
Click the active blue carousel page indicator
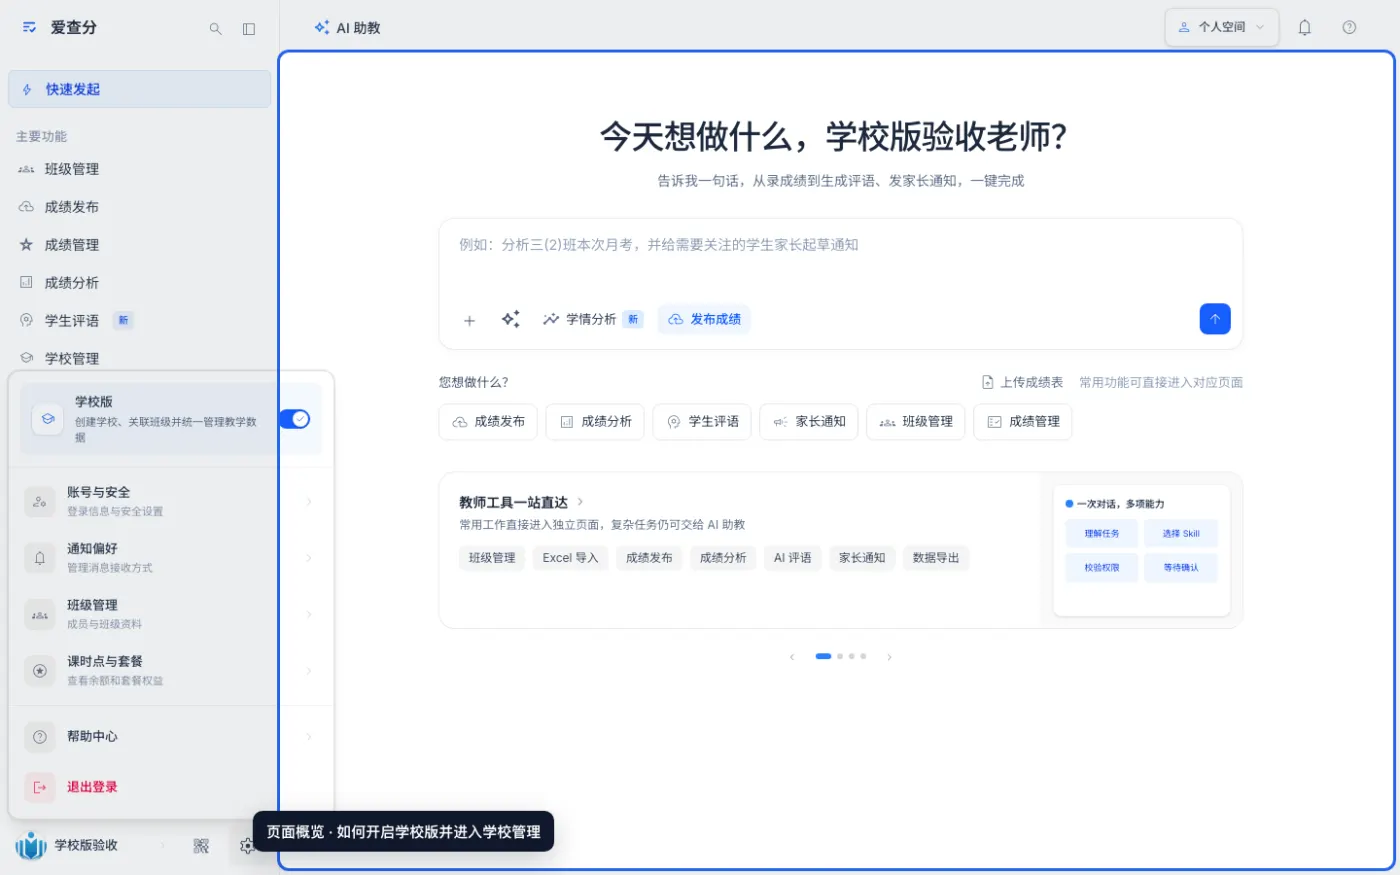click(823, 657)
